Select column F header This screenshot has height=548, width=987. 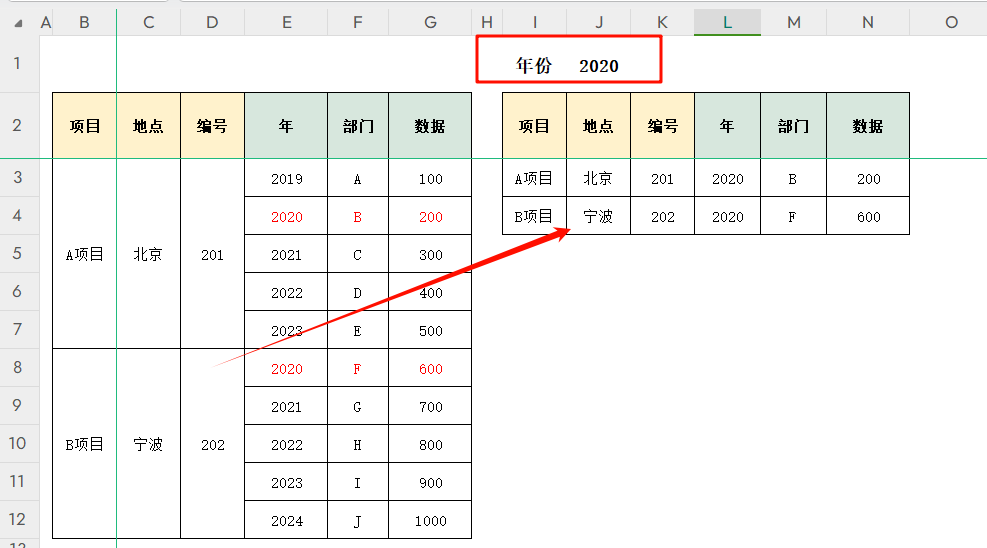click(358, 23)
